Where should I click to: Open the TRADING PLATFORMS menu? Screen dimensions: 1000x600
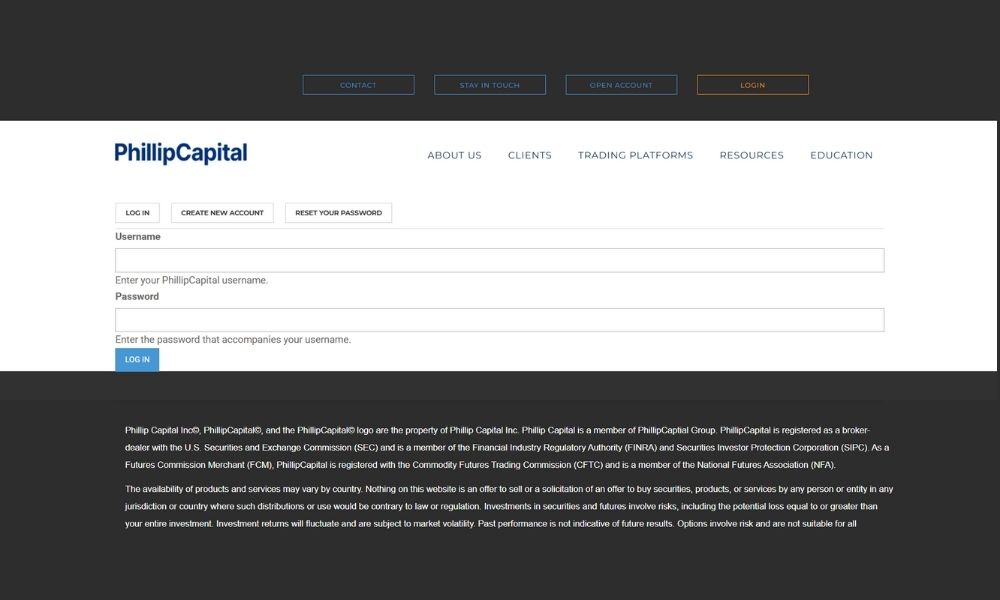point(635,155)
